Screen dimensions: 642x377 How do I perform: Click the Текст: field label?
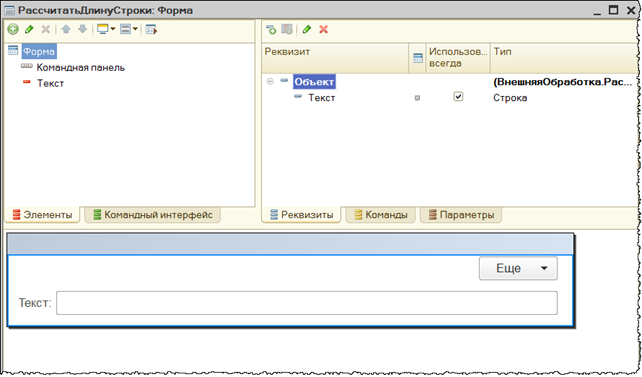[x=35, y=303]
